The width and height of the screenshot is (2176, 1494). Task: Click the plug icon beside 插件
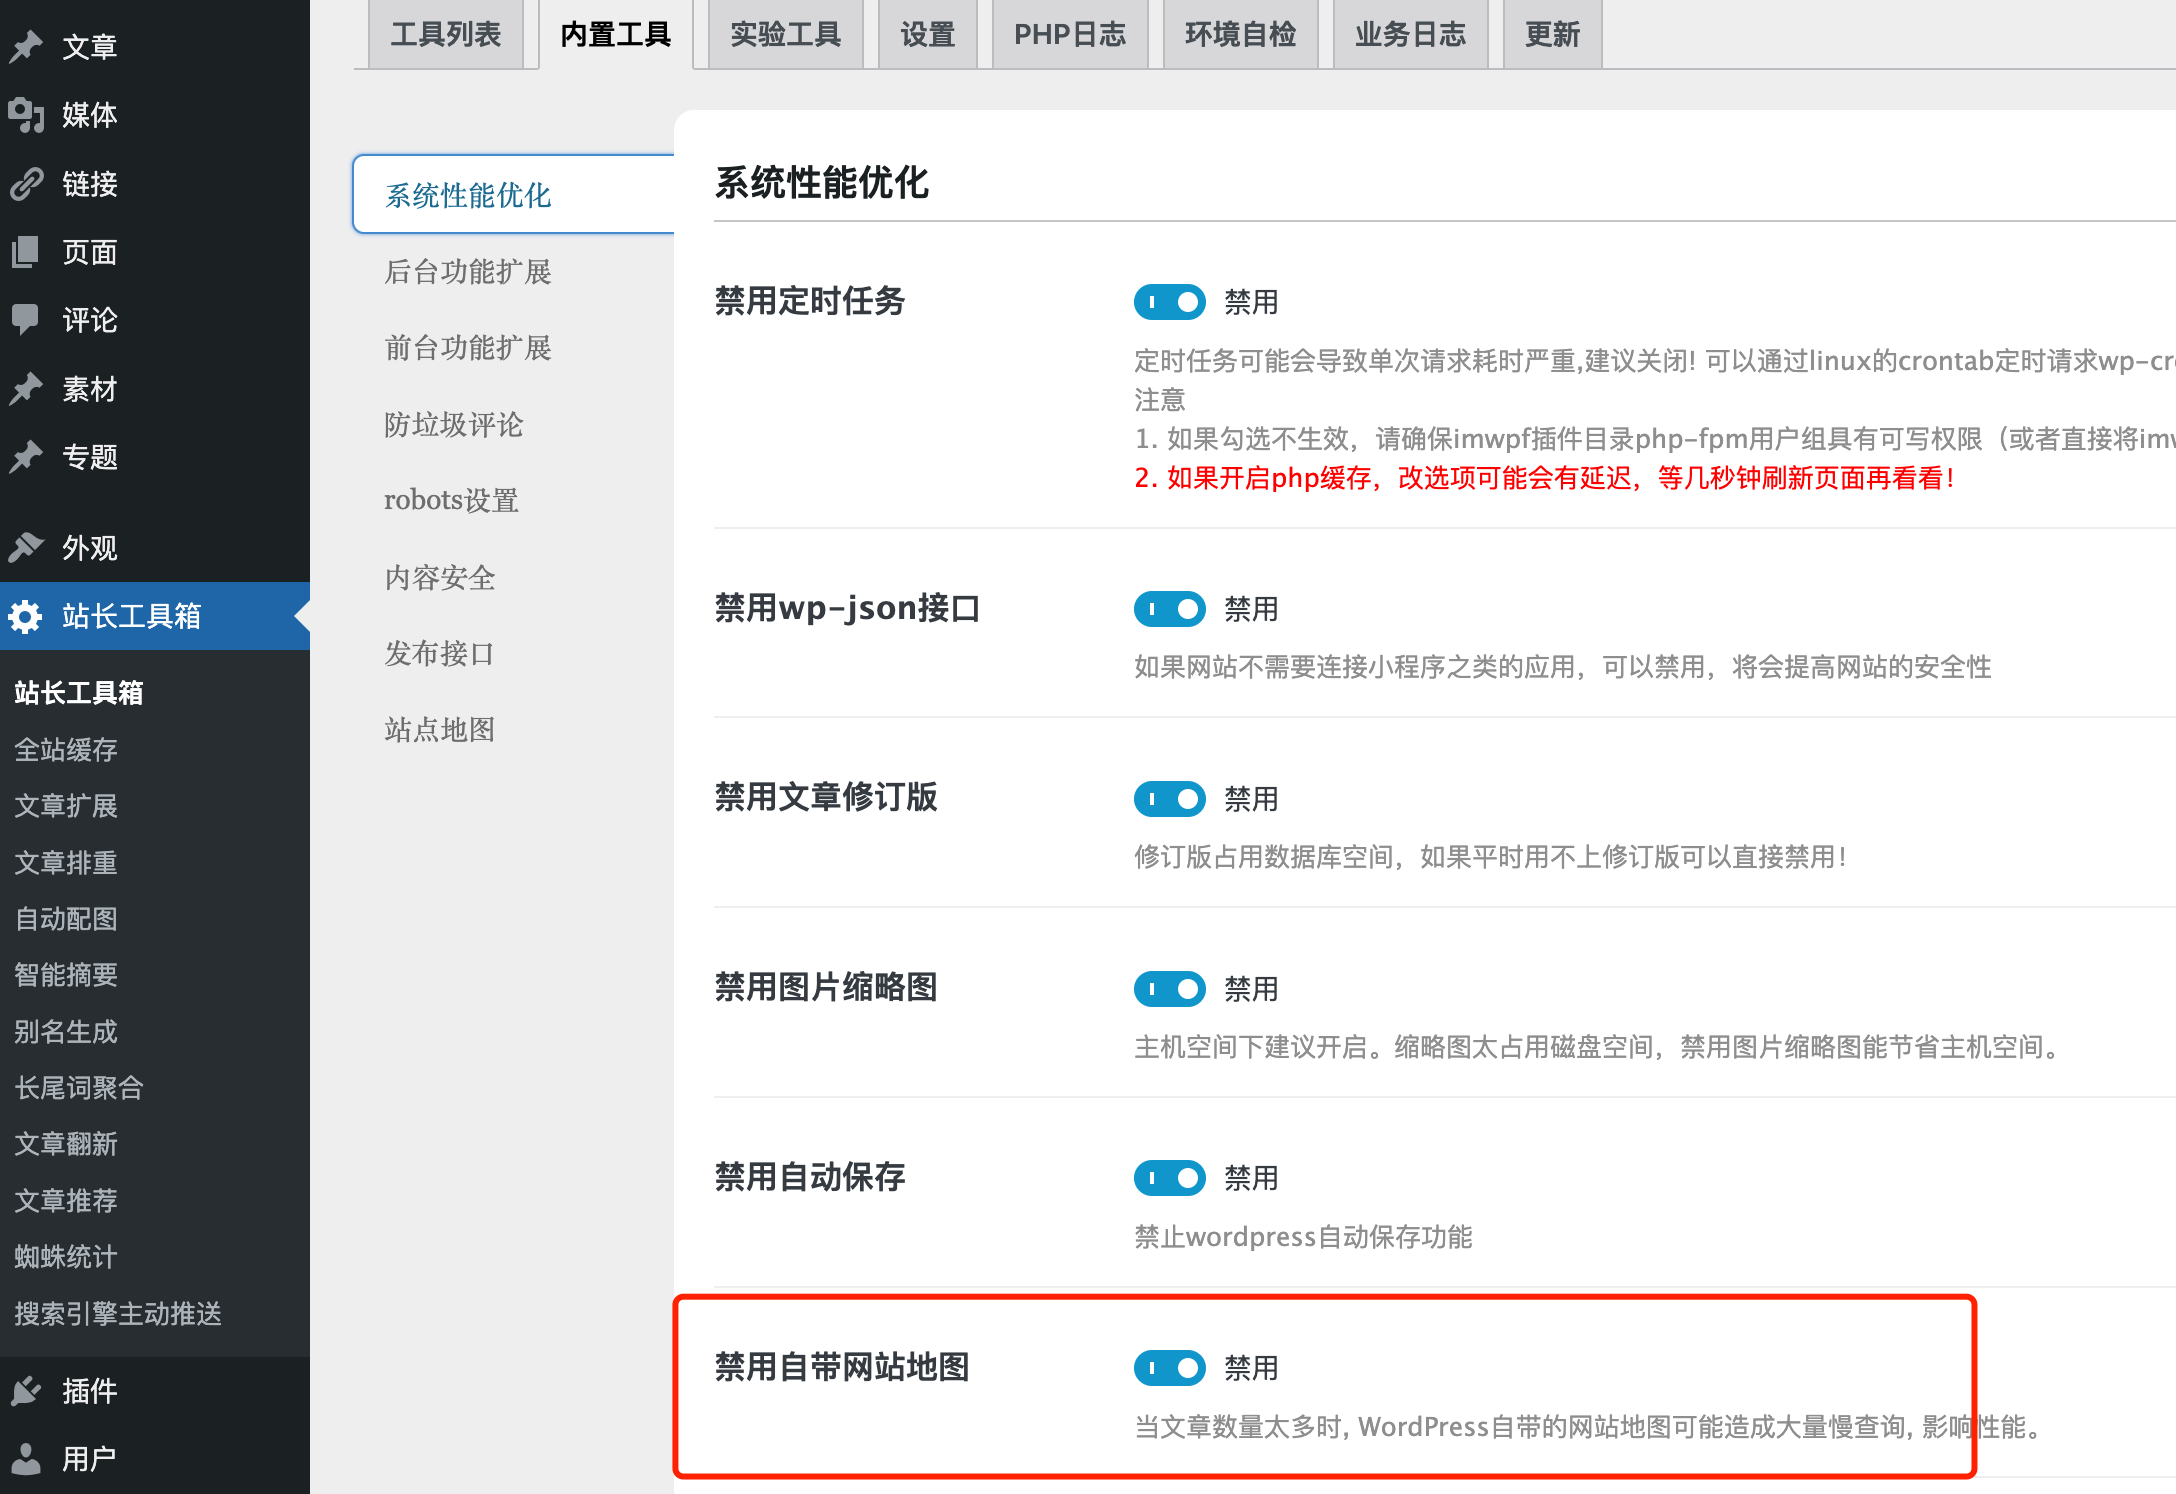click(x=26, y=1391)
